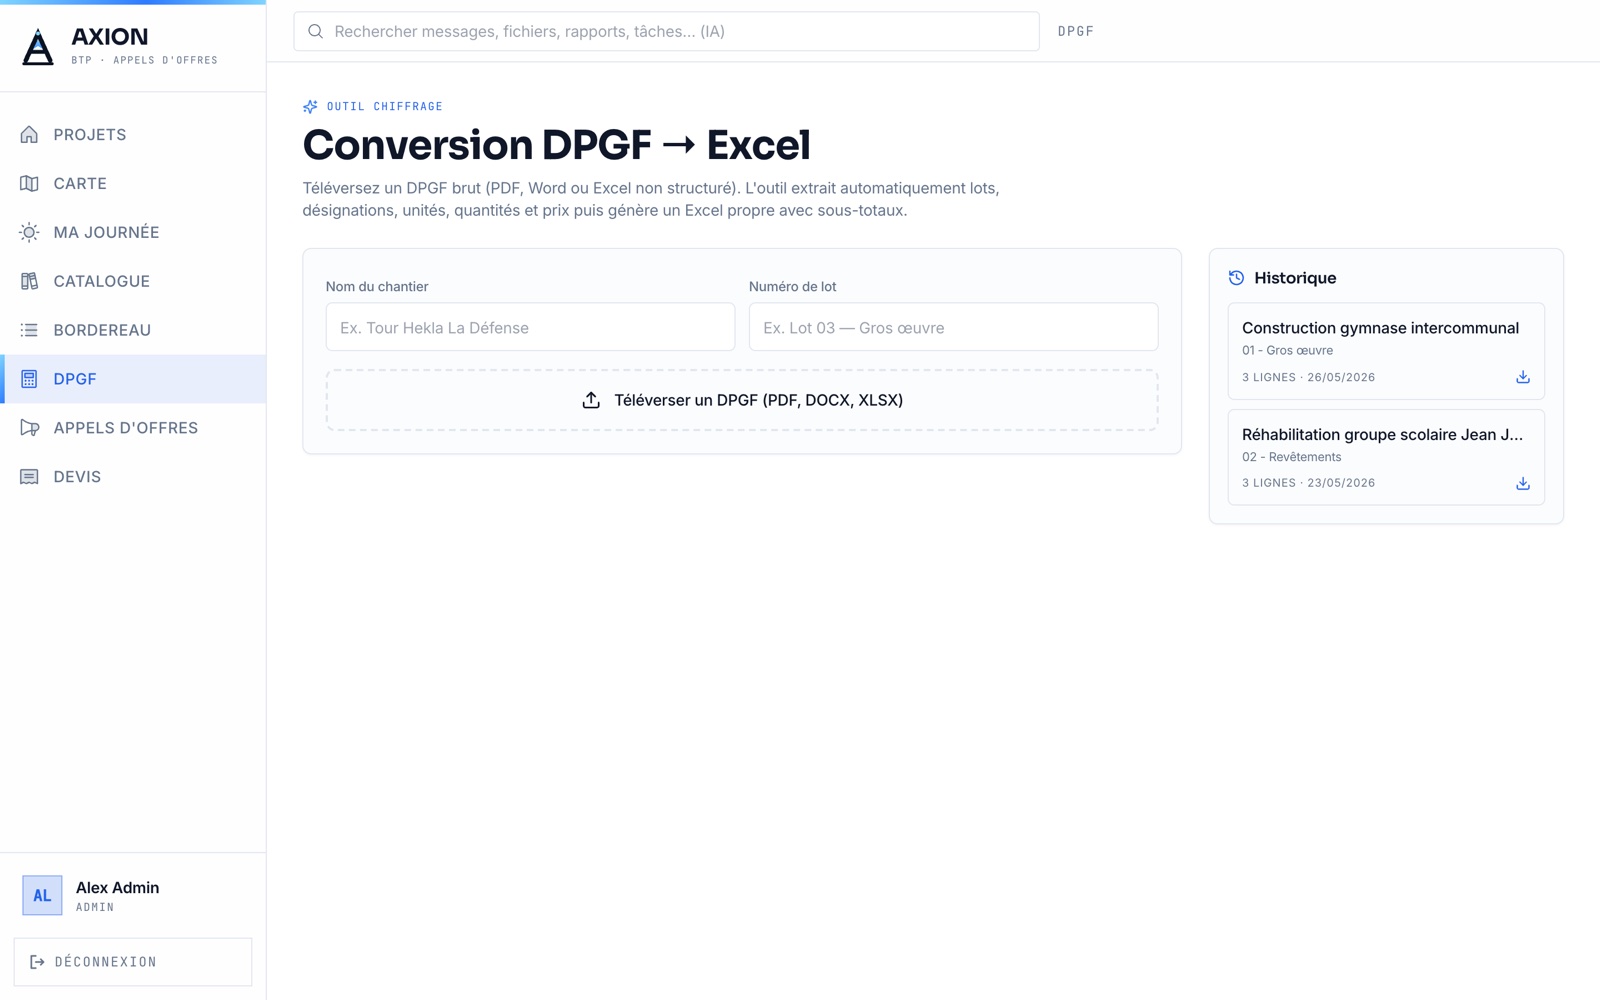1600x1000 pixels.
Task: Select the DPGF sidebar item
Action: coord(133,379)
